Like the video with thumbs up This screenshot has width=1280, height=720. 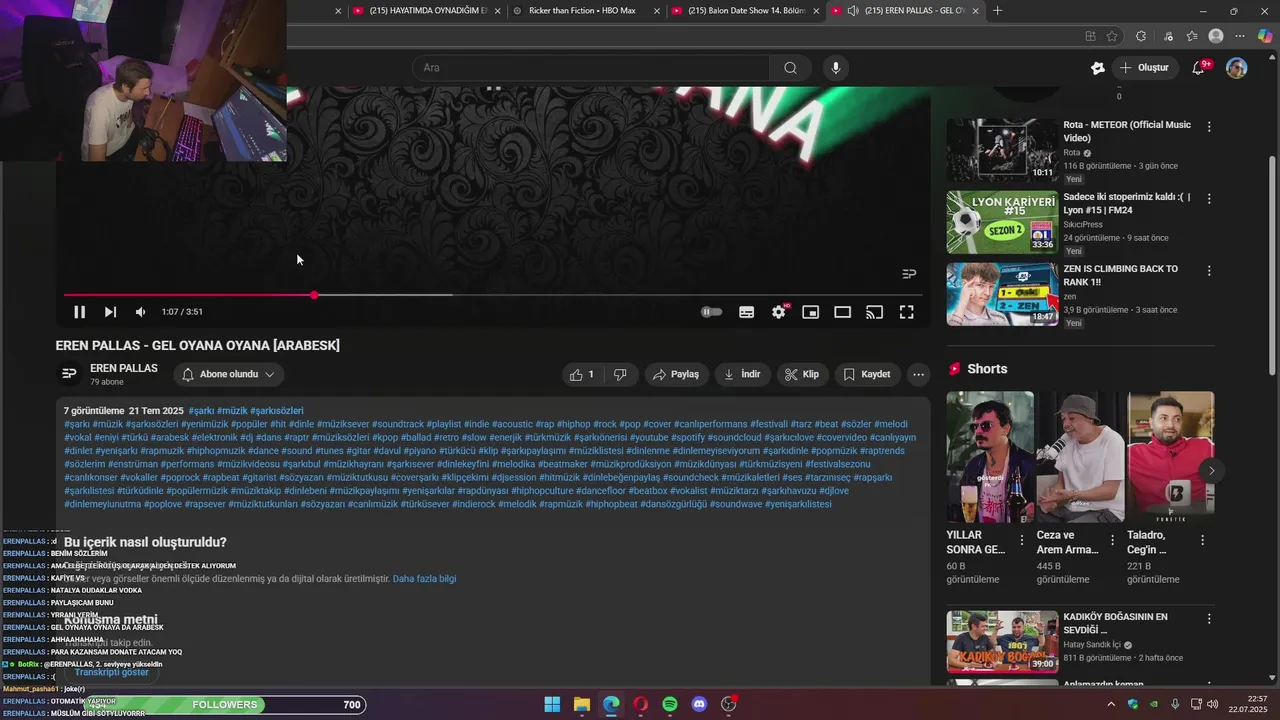pos(583,374)
